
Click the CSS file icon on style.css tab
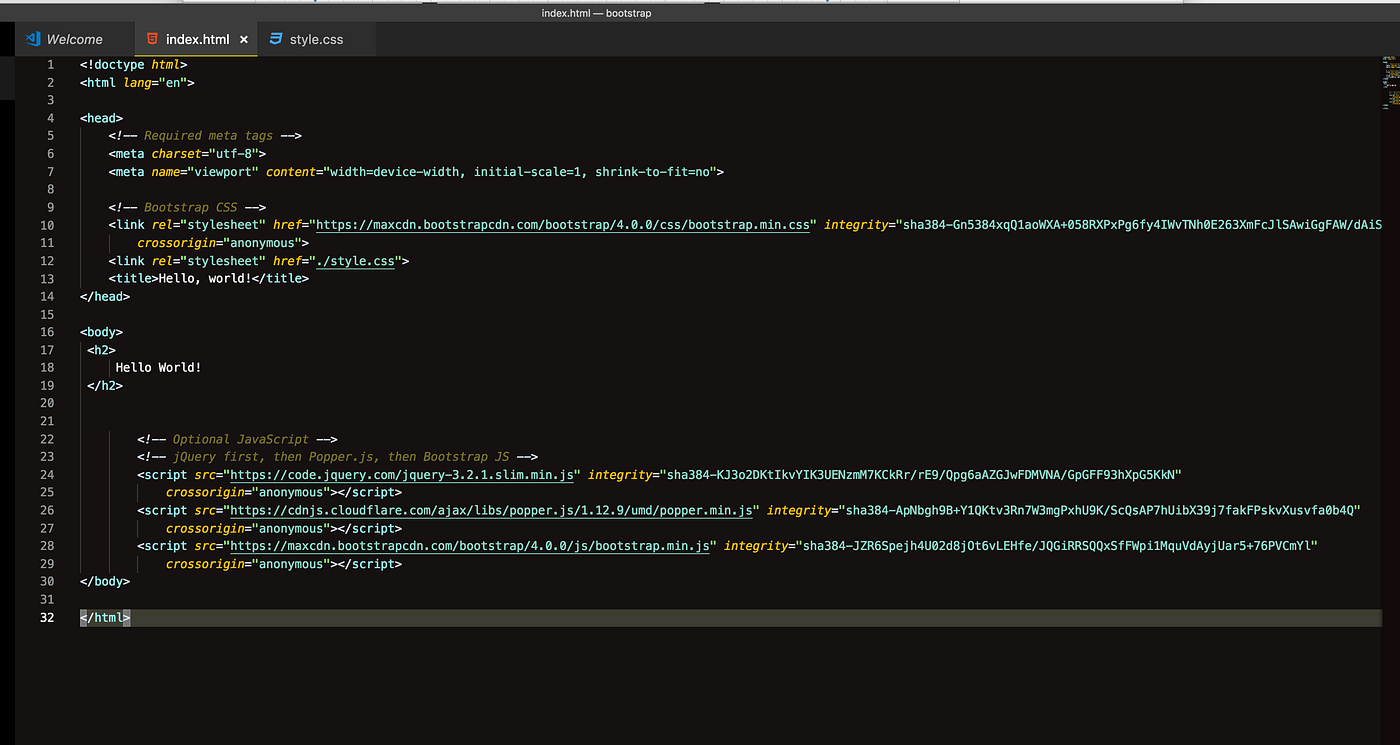pos(275,39)
